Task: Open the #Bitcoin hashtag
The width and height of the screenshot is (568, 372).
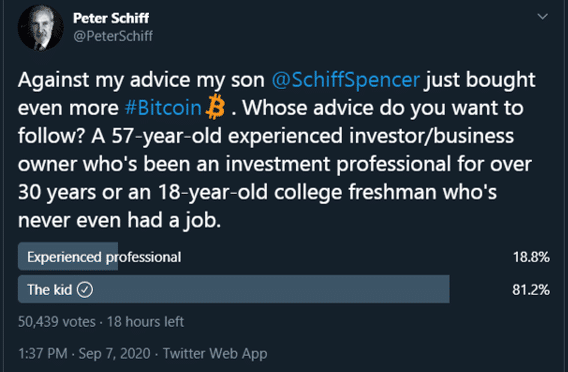Action: pyautogui.click(x=163, y=108)
